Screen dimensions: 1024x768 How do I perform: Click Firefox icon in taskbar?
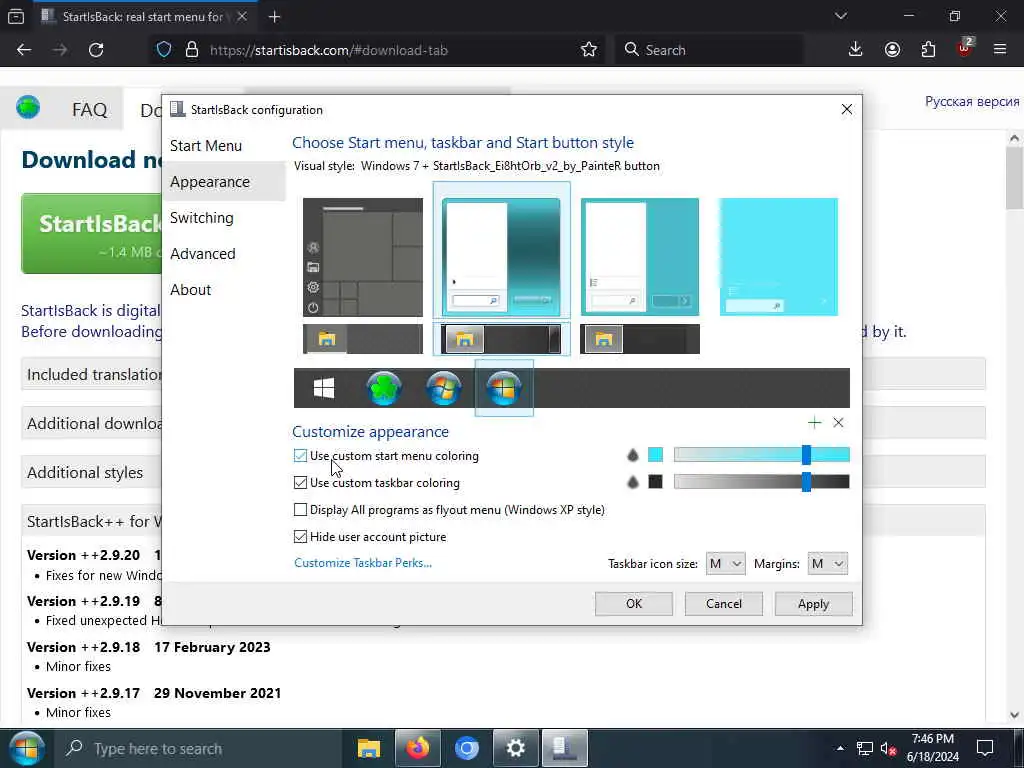point(418,748)
